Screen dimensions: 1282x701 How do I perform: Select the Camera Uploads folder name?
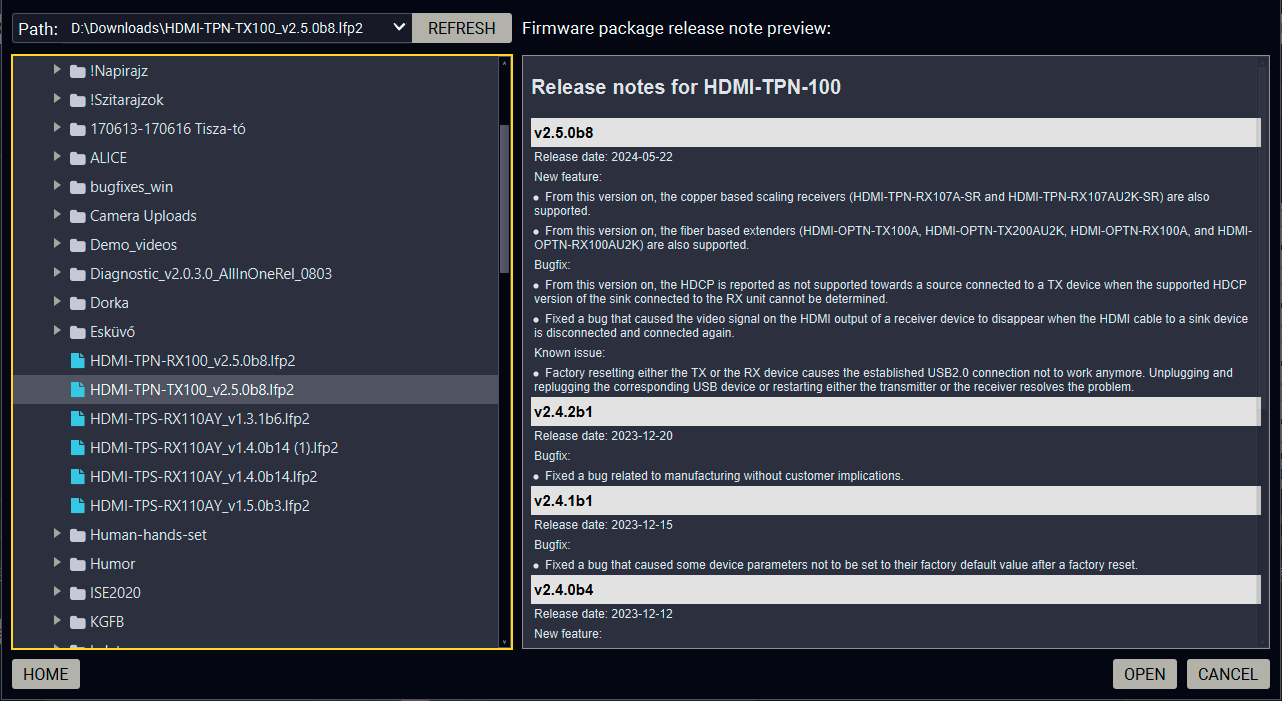(143, 216)
